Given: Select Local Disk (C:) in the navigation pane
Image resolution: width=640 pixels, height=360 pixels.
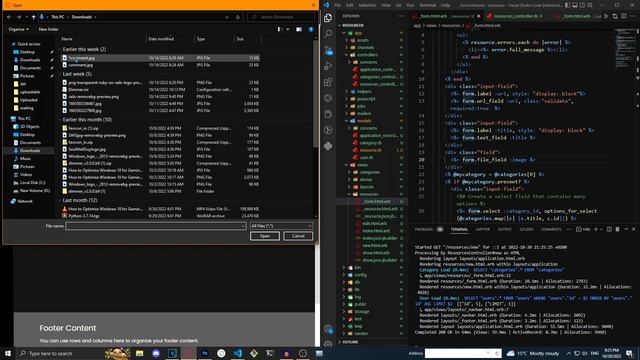Looking at the screenshot, I should click(x=32, y=182).
